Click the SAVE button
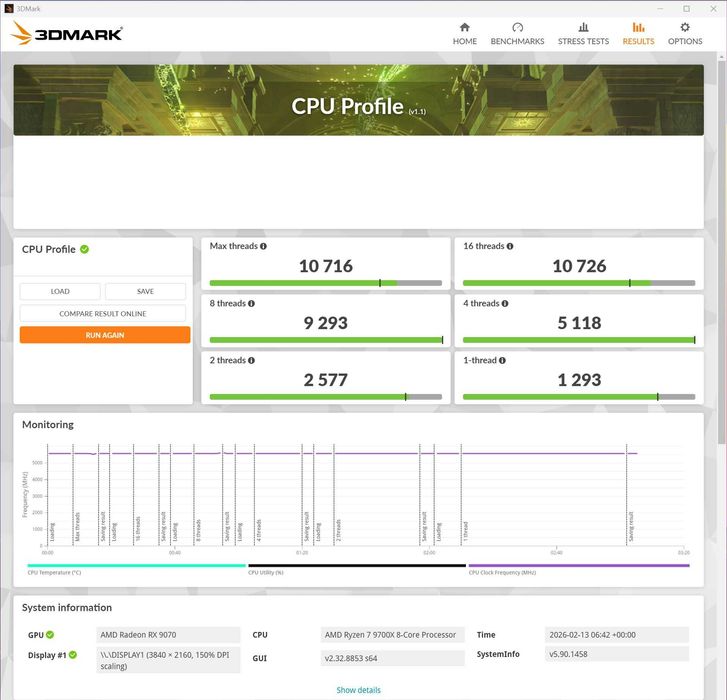This screenshot has width=727, height=700. click(145, 291)
